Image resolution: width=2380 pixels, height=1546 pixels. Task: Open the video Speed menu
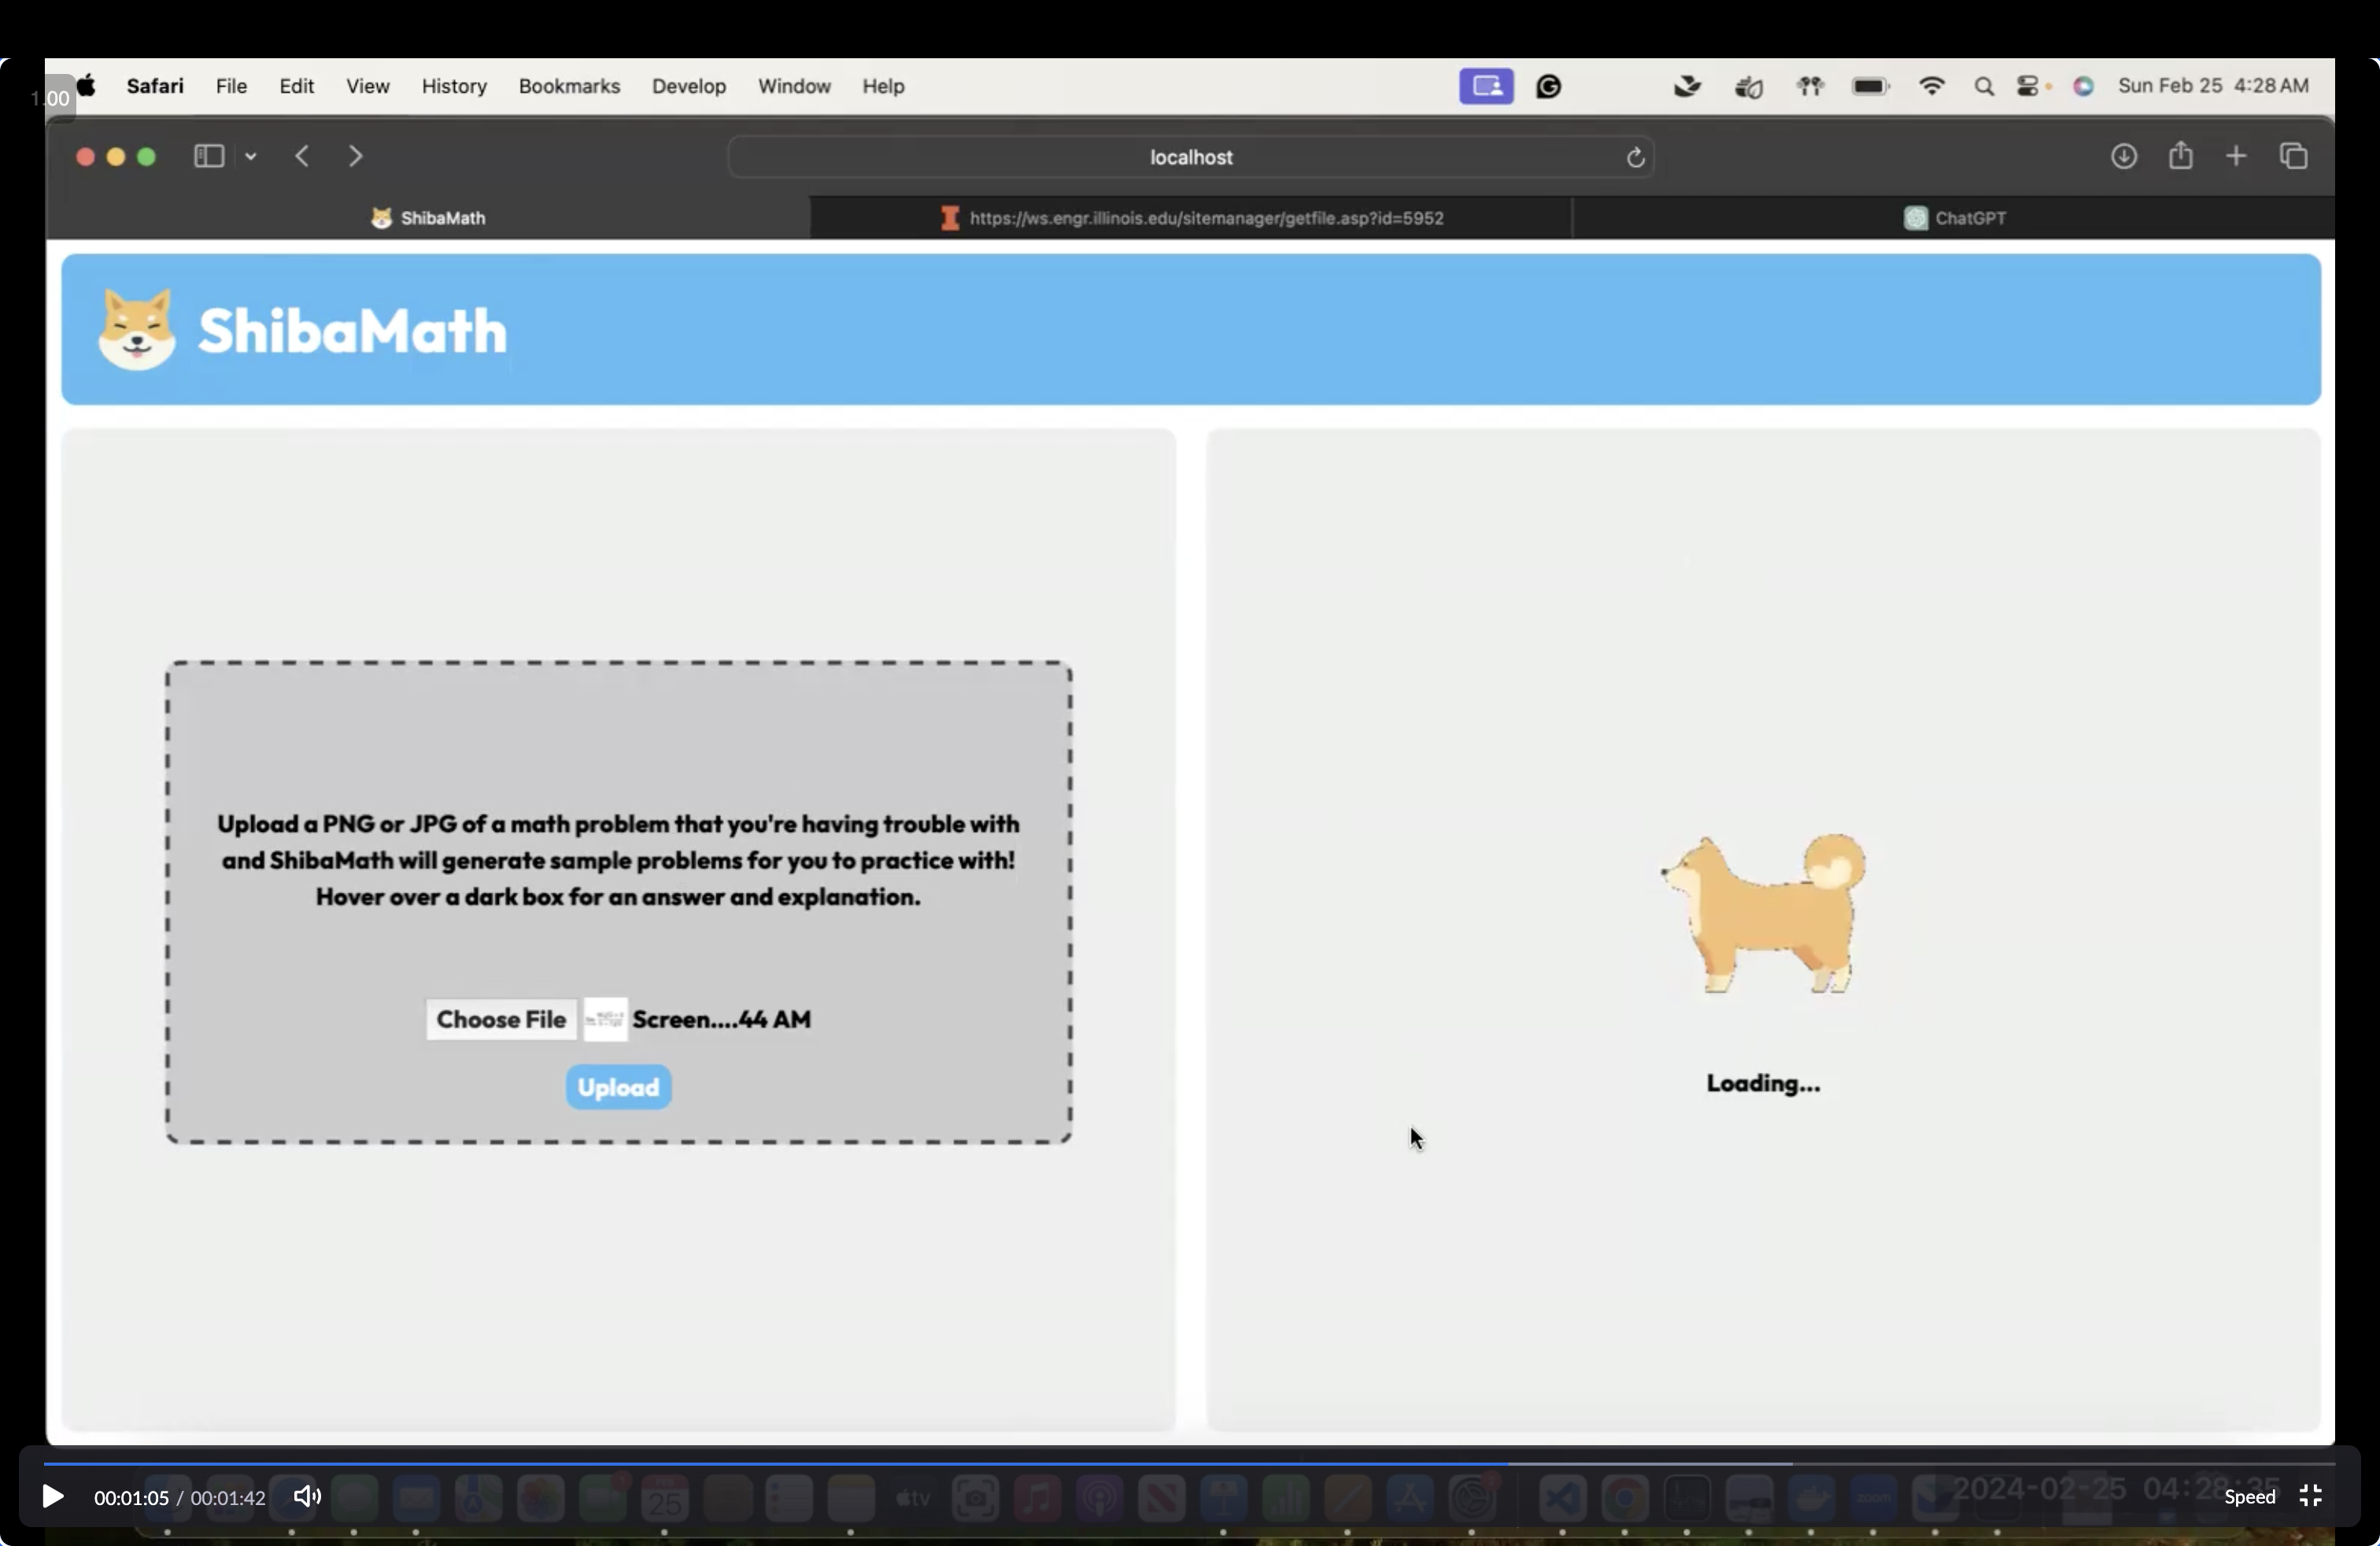coord(2249,1497)
